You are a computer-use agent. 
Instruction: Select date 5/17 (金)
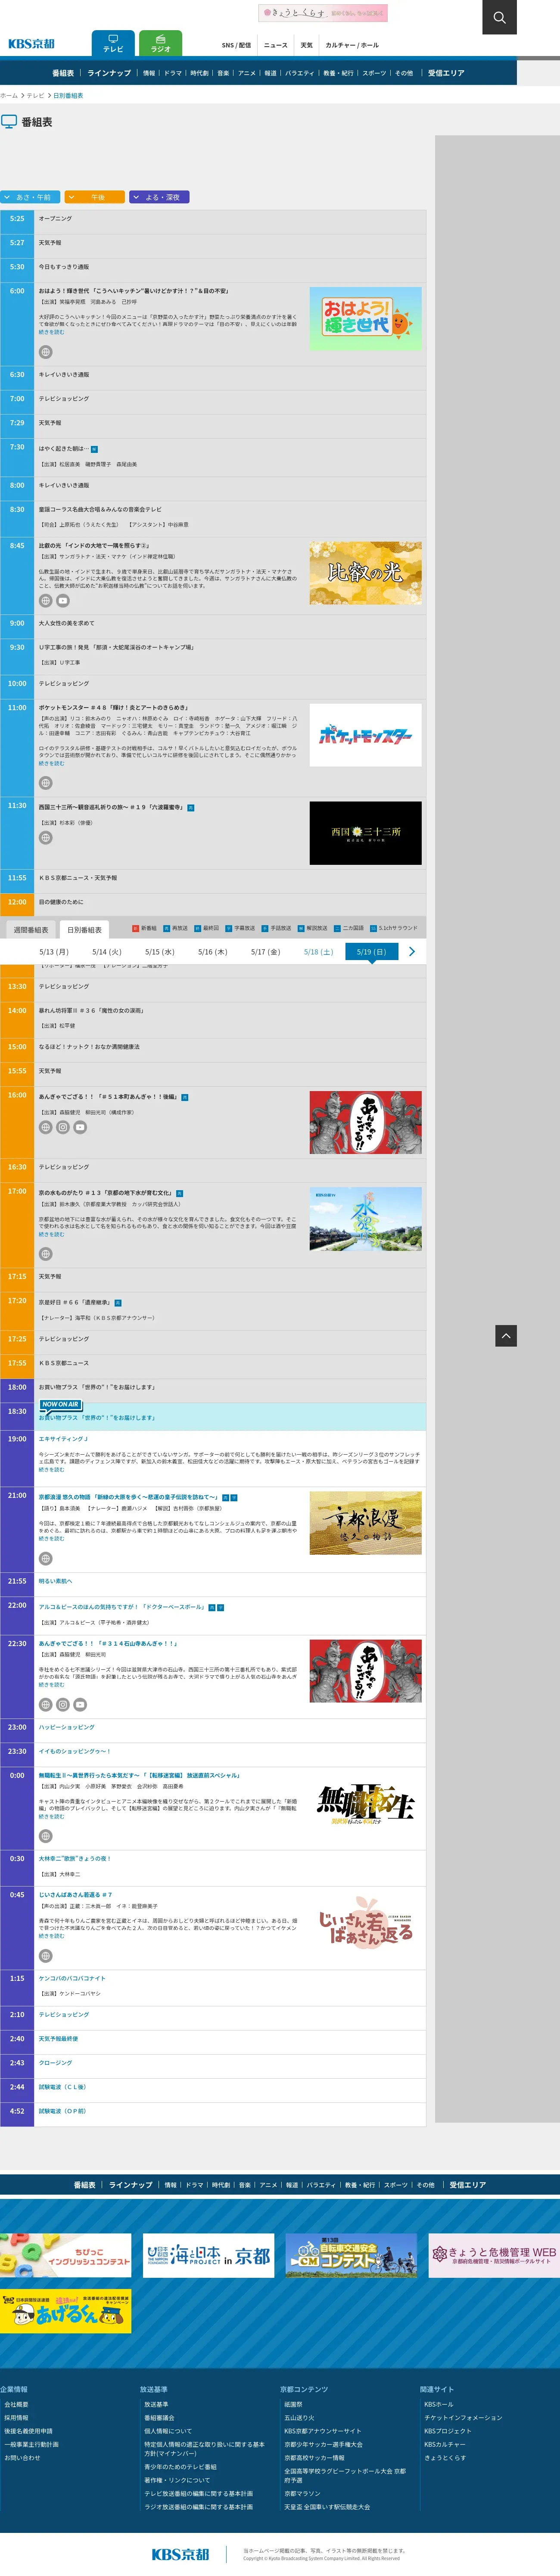266,952
